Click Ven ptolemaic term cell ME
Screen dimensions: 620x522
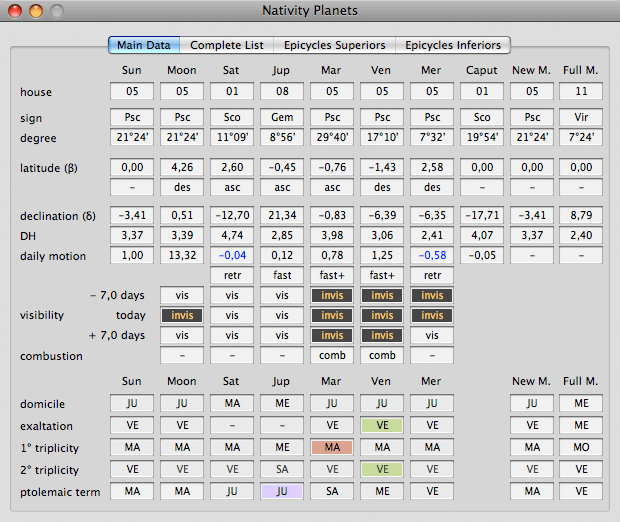(x=382, y=491)
